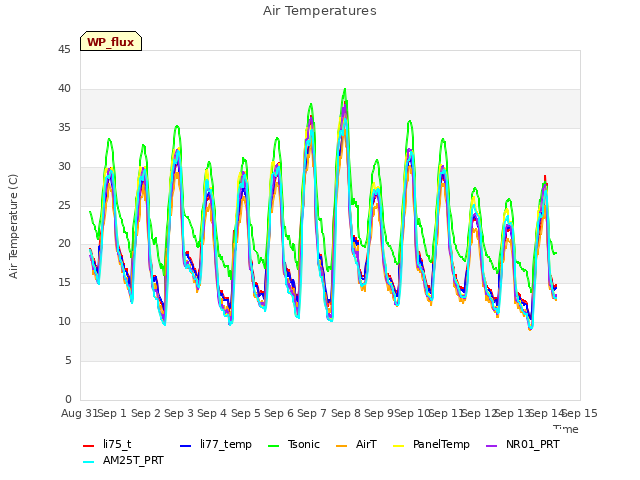Click the Sep 8 x-axis label
The image size is (640, 480).
346,413
